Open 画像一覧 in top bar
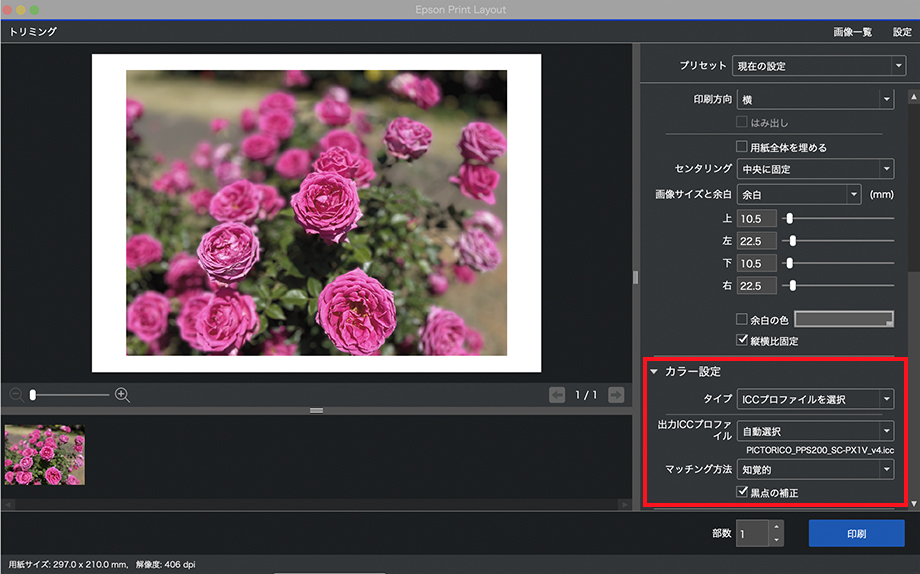This screenshot has height=574, width=920. tap(852, 32)
